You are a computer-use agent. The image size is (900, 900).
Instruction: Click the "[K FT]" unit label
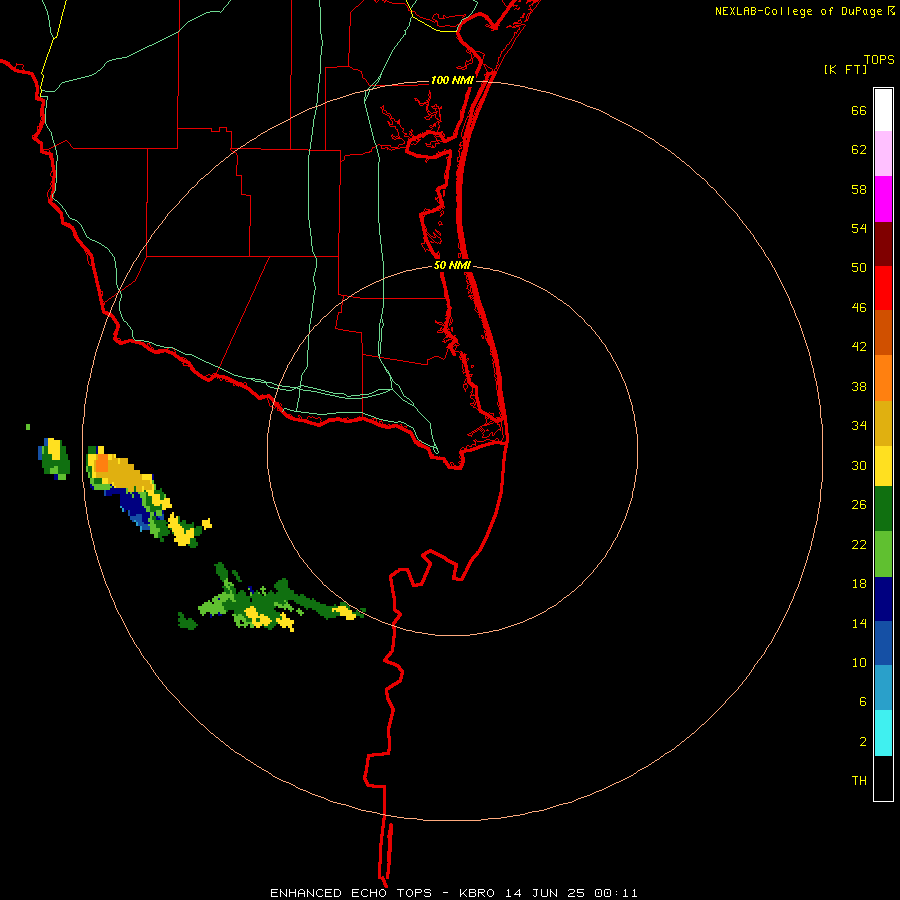(x=845, y=70)
